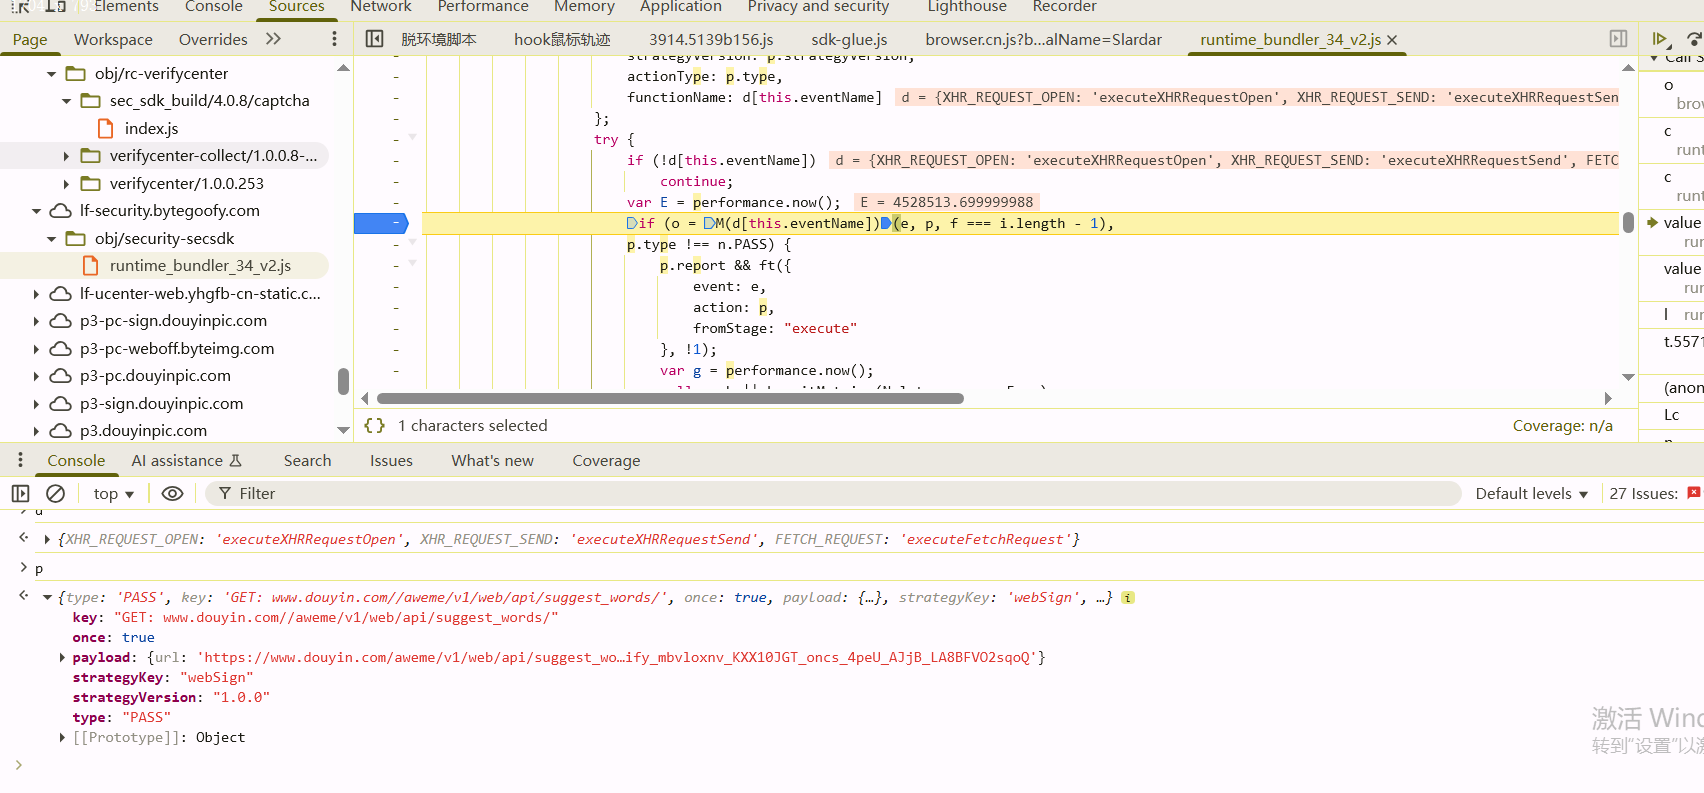
Task: Expand the payload object property
Action: click(x=62, y=658)
